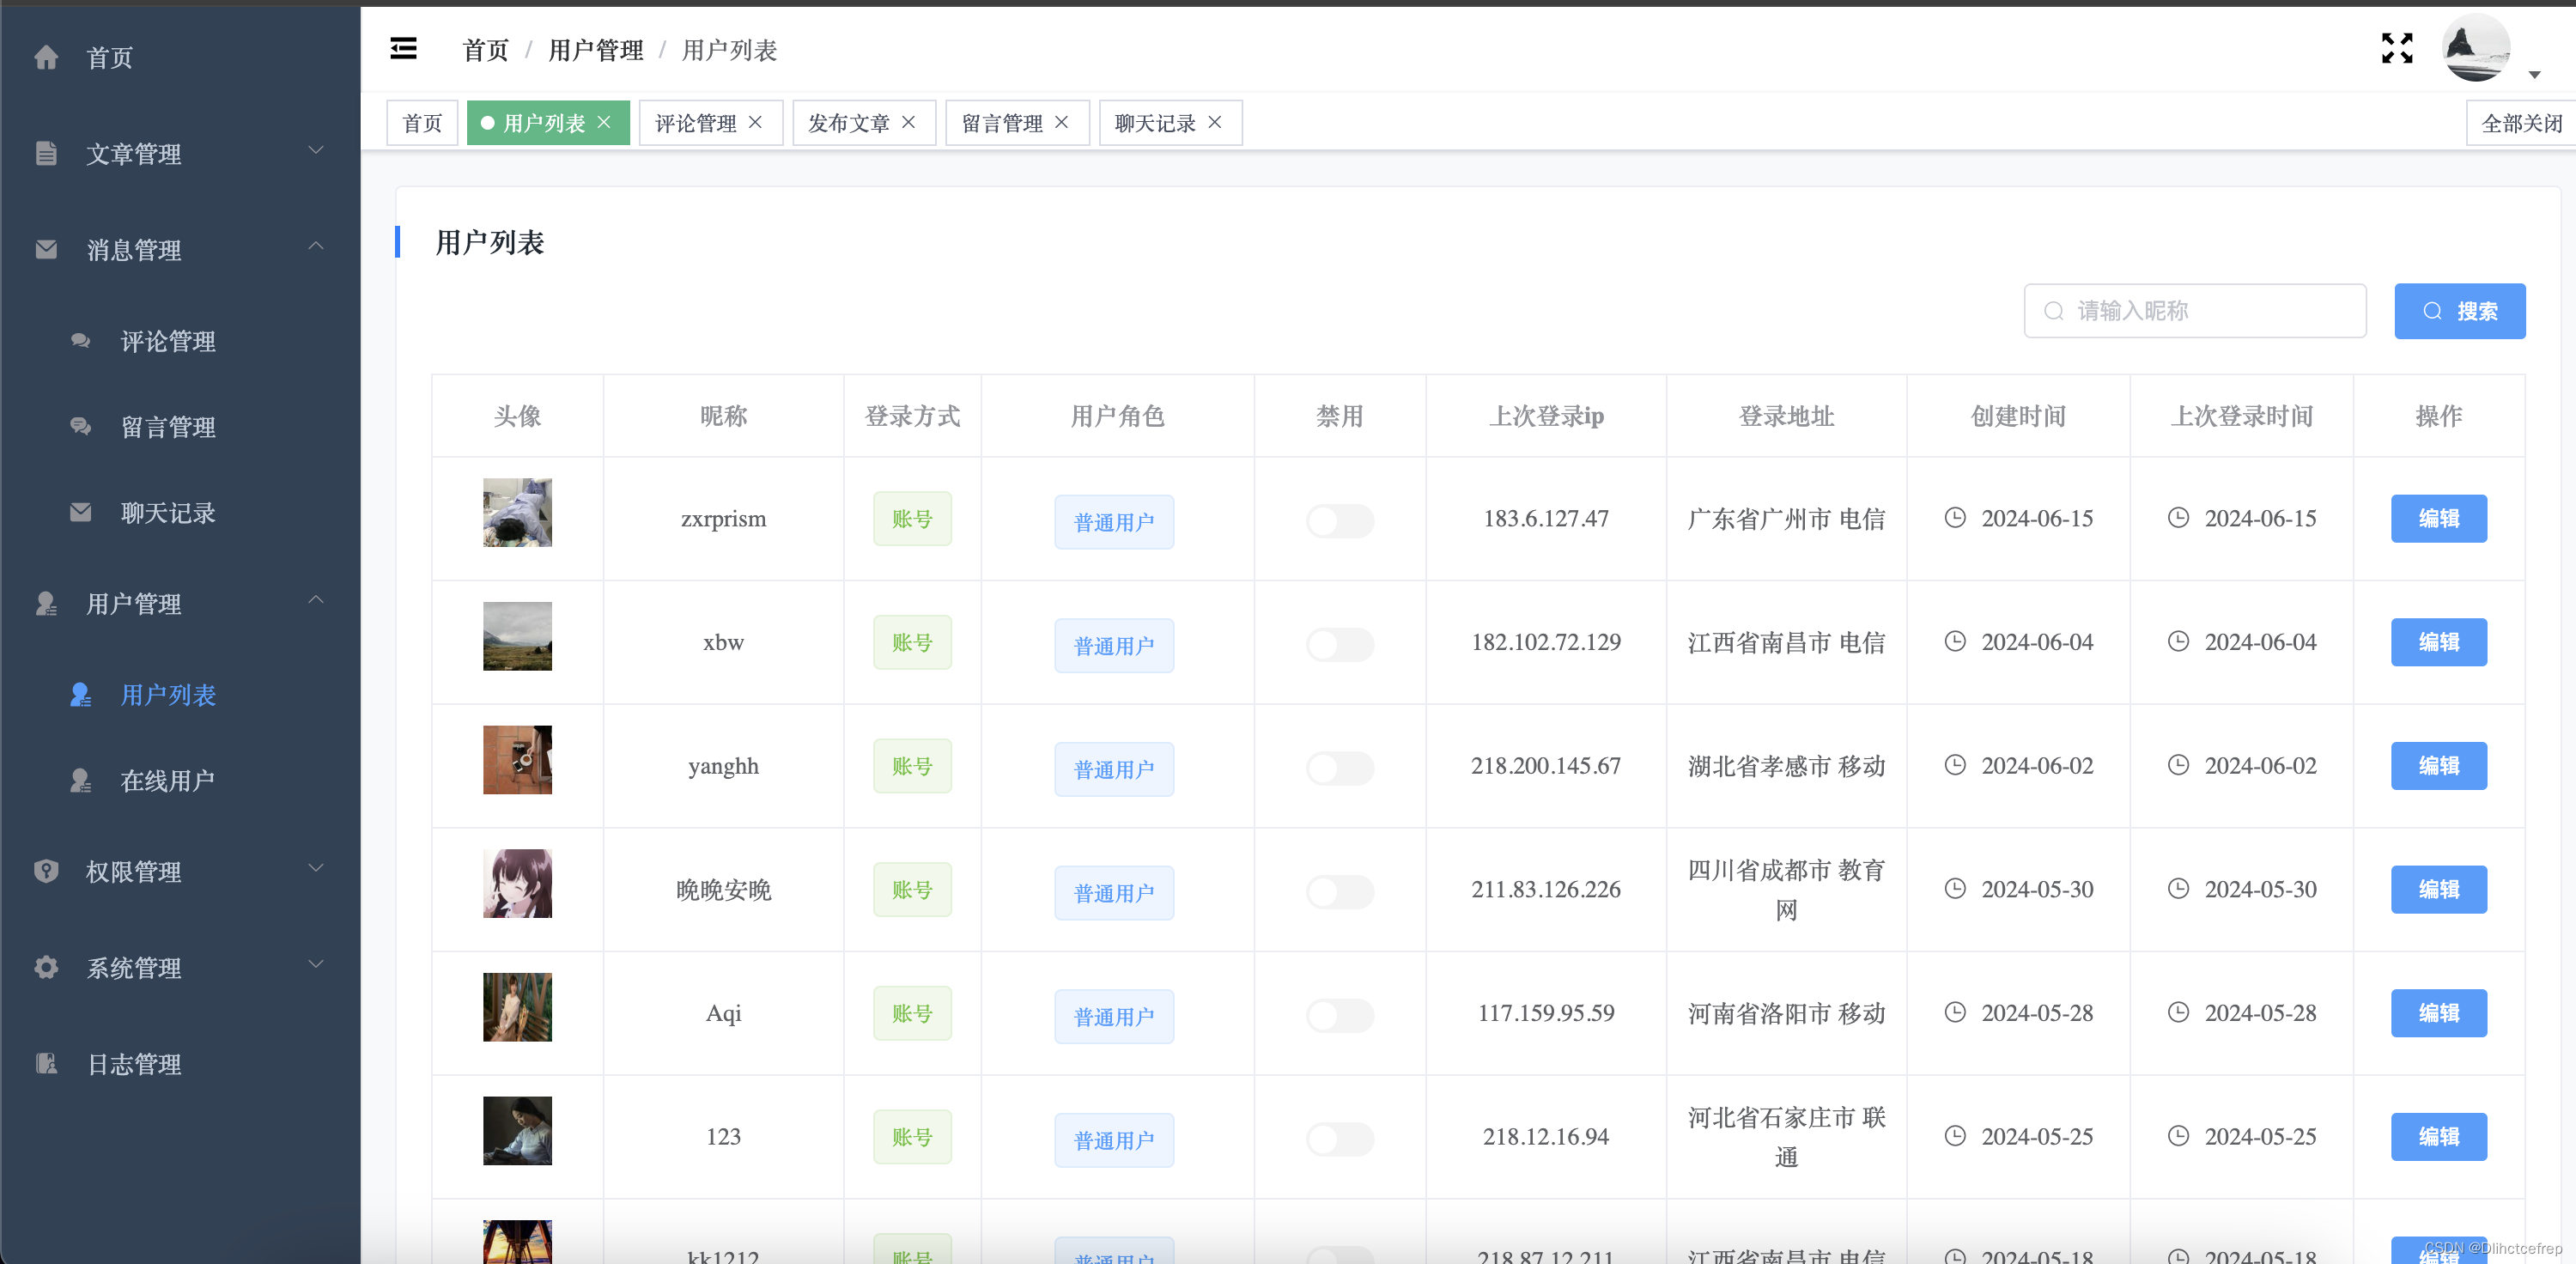This screenshot has width=2576, height=1264.
Task: Collapse the 消息管理 sidebar menu
Action: click(180, 249)
